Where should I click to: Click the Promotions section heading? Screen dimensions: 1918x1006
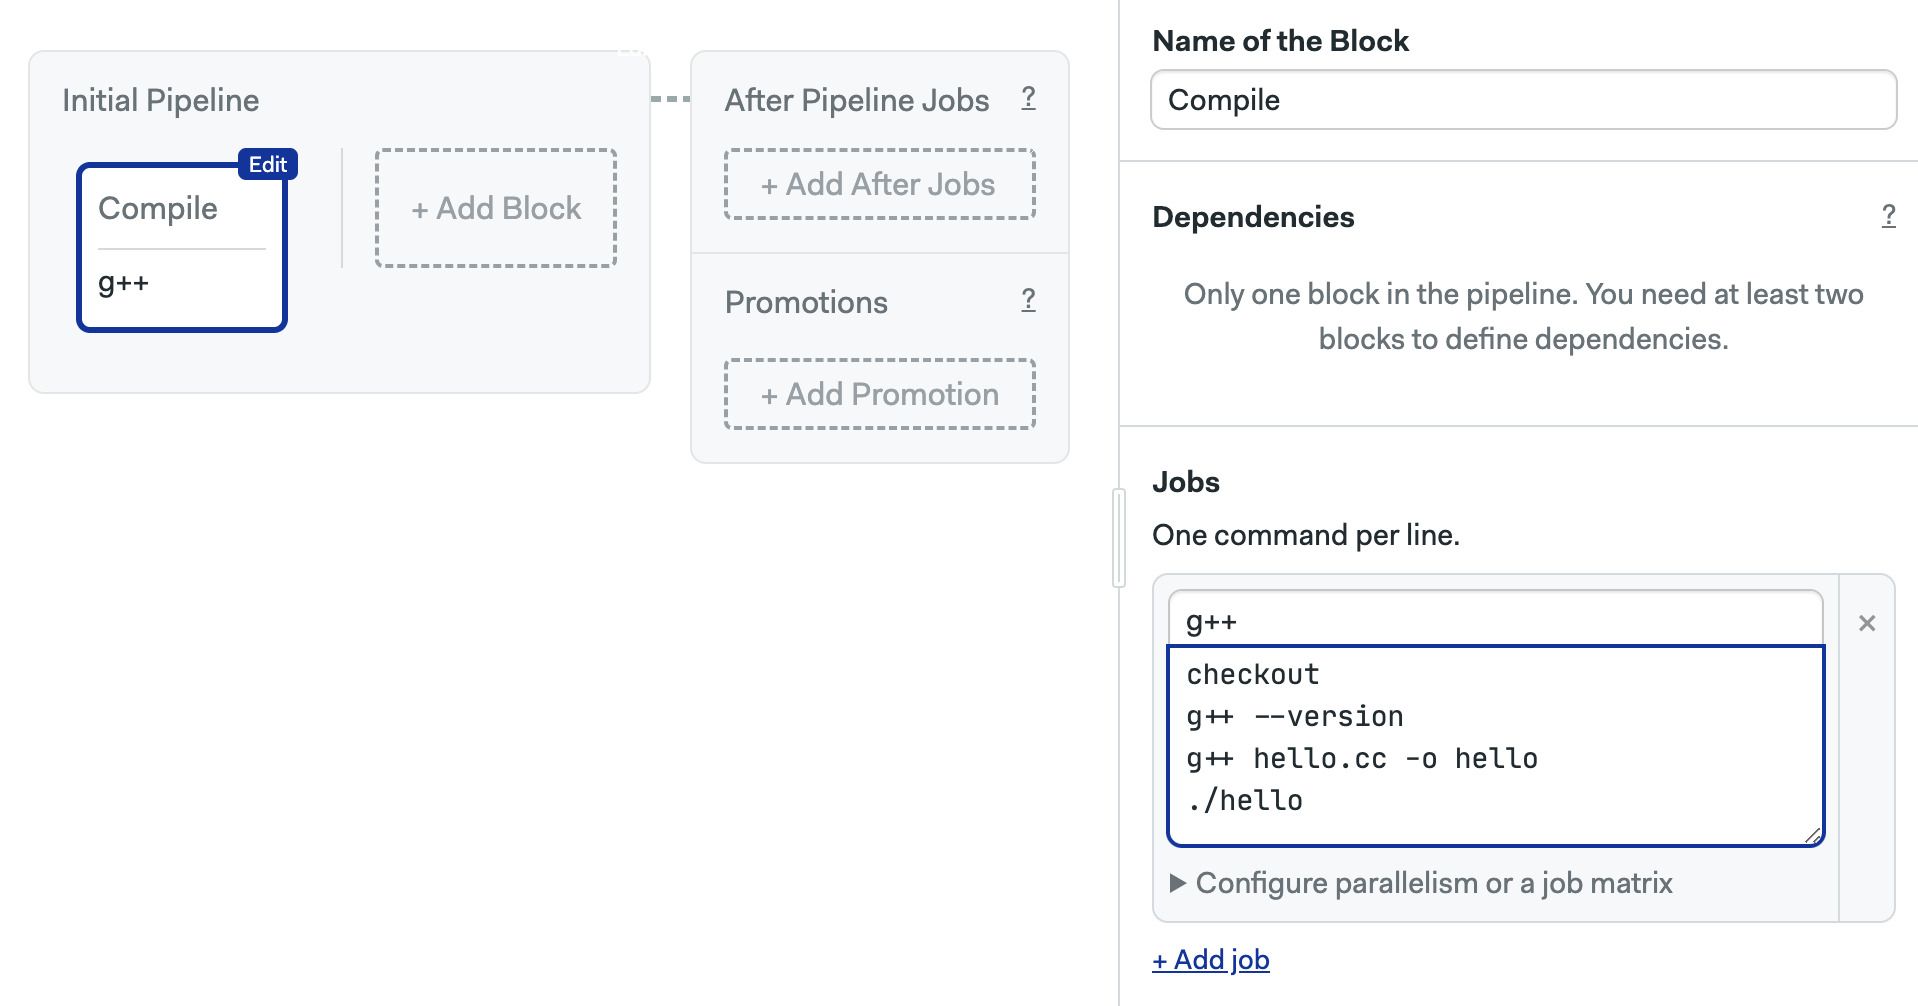[x=806, y=302]
